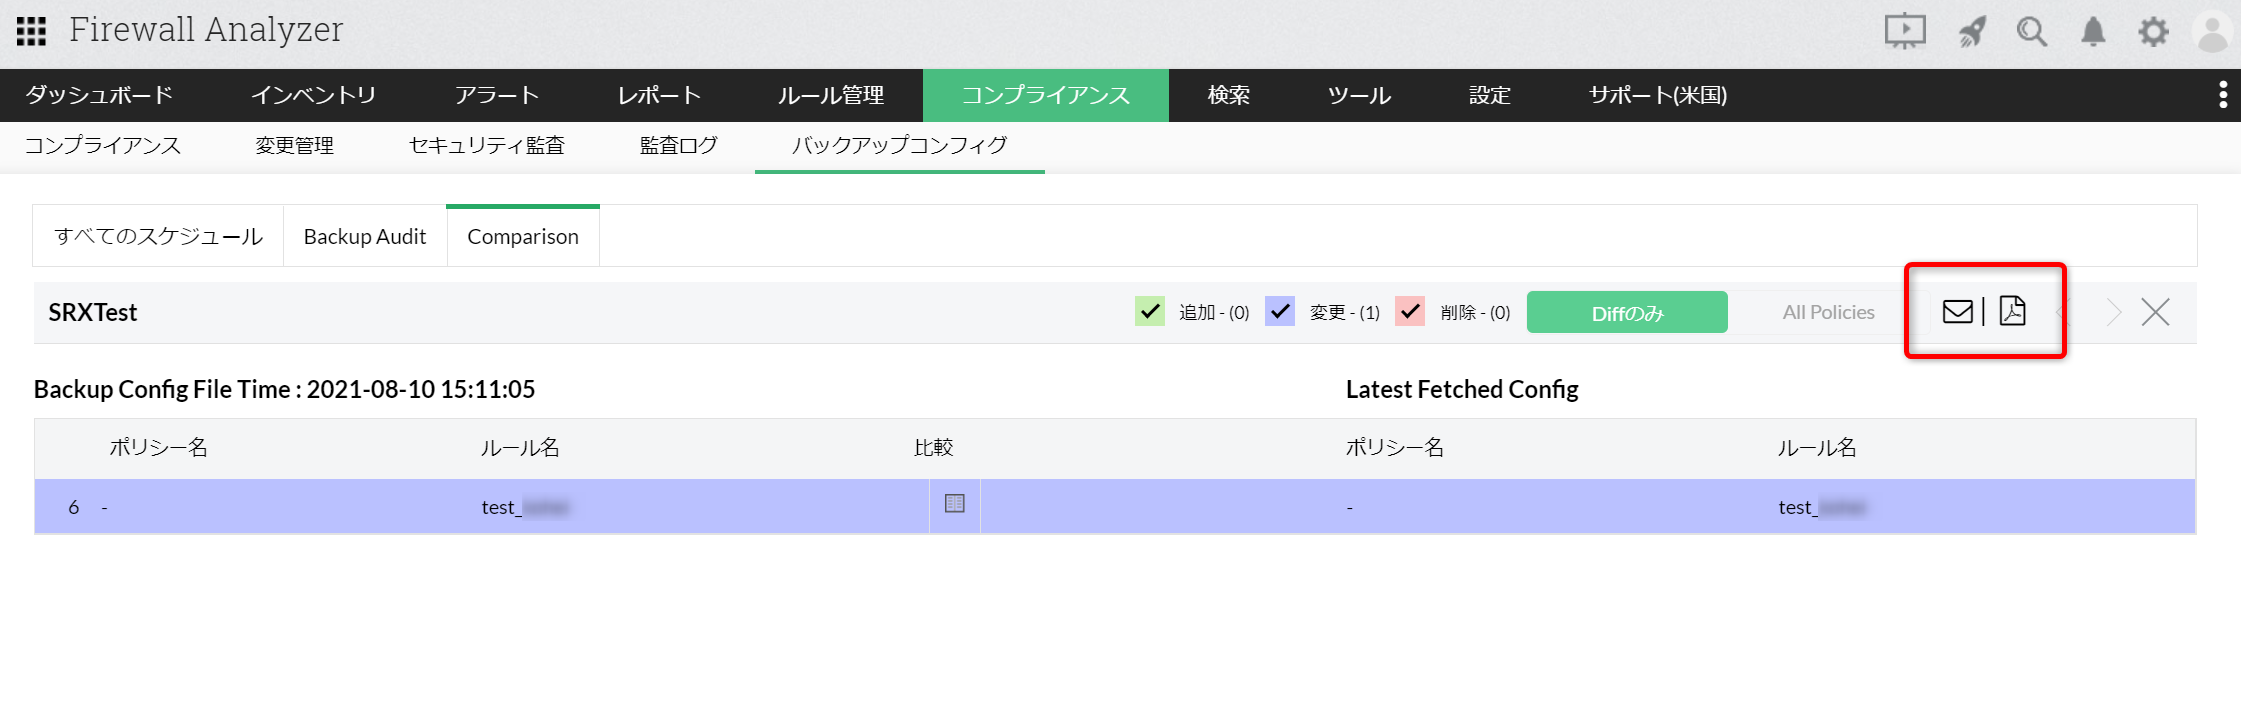
Task: Go to next comparison with right chevron
Action: point(2113,312)
